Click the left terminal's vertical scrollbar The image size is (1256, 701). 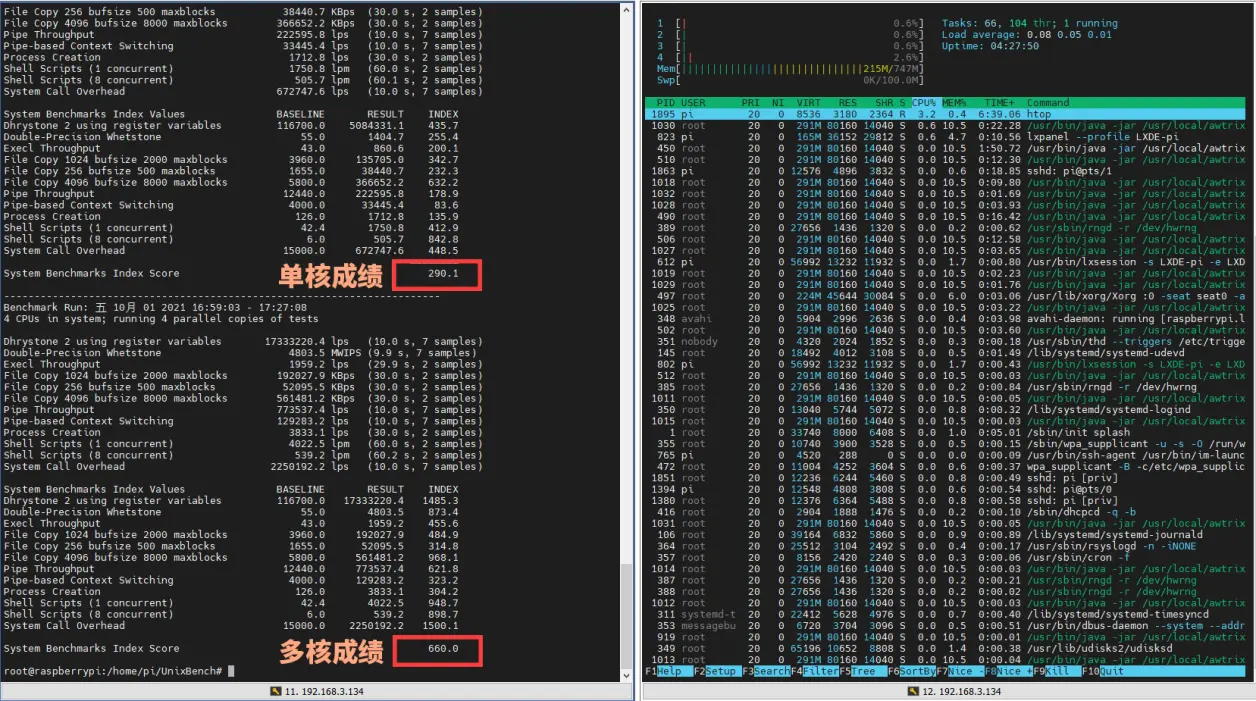pos(627,340)
